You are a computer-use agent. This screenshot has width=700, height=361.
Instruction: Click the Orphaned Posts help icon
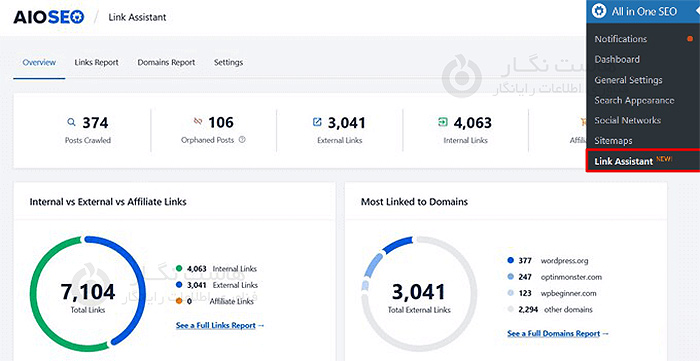point(242,140)
